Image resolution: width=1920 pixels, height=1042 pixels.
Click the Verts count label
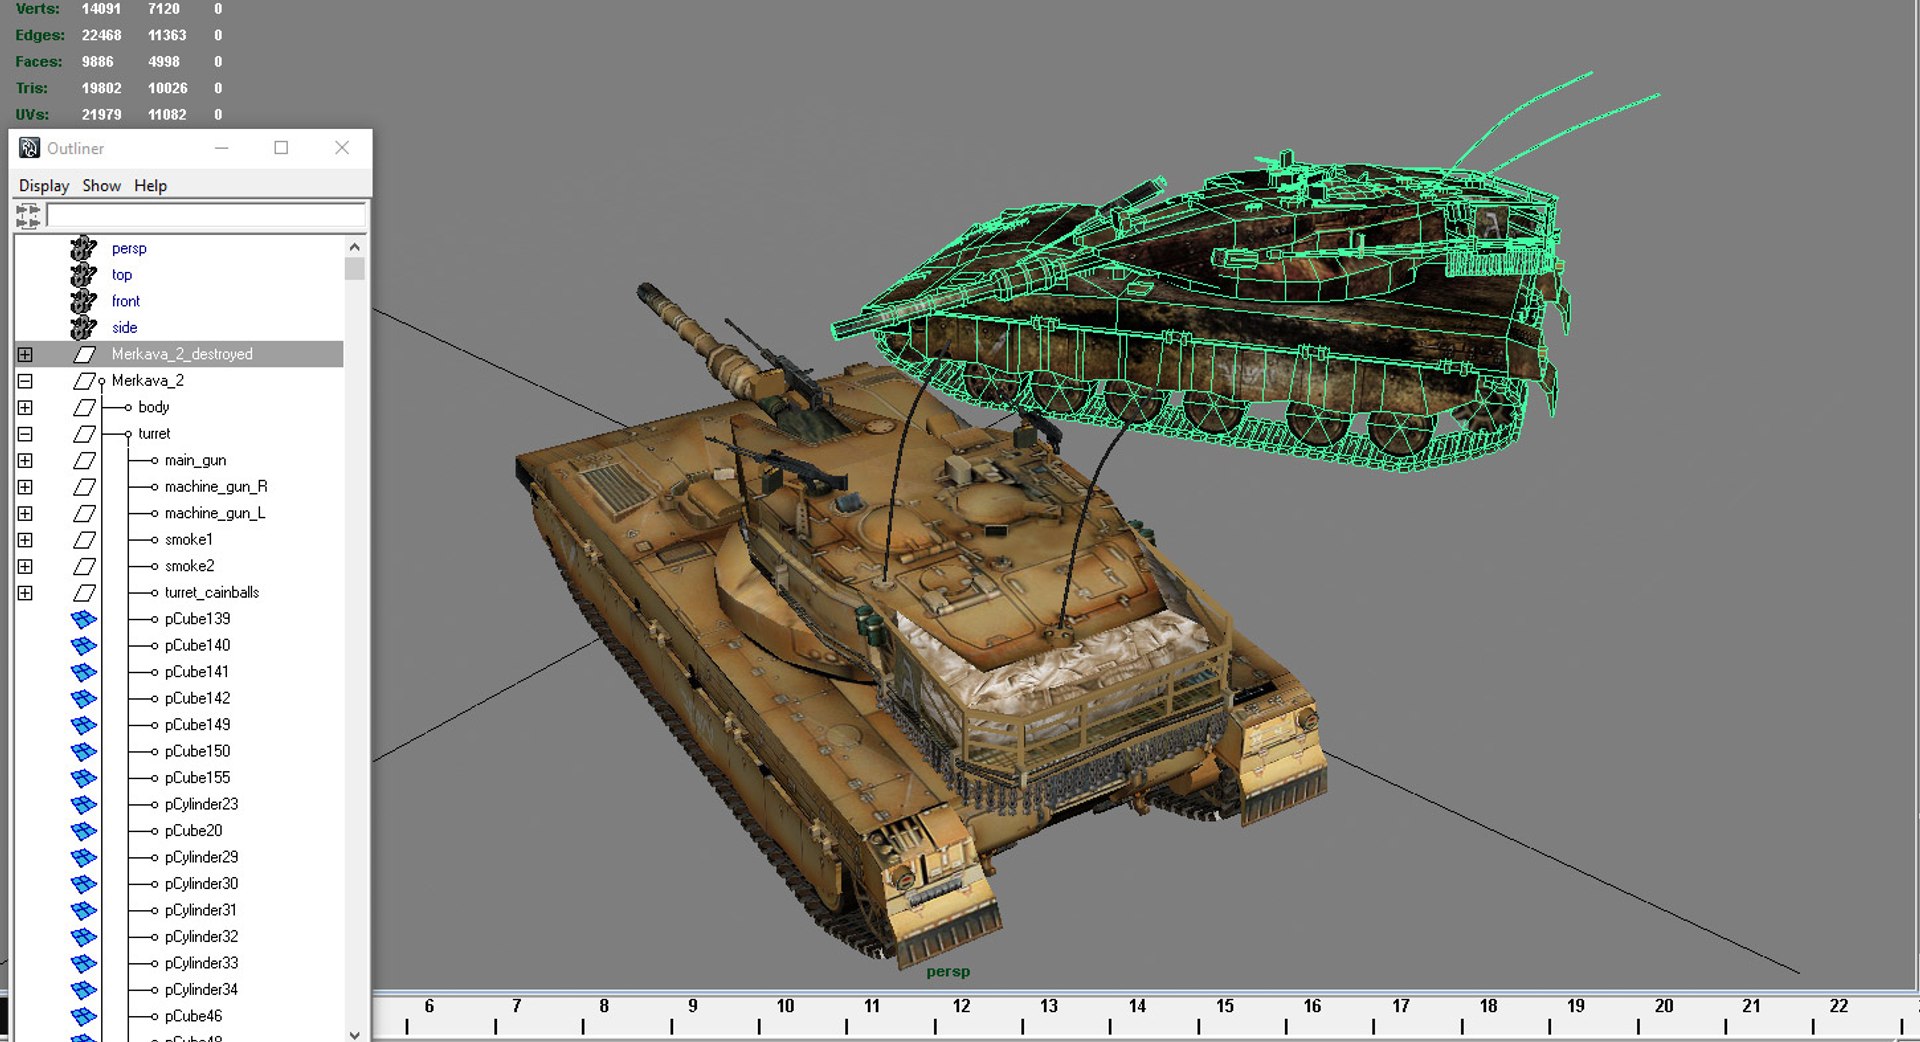(x=37, y=9)
